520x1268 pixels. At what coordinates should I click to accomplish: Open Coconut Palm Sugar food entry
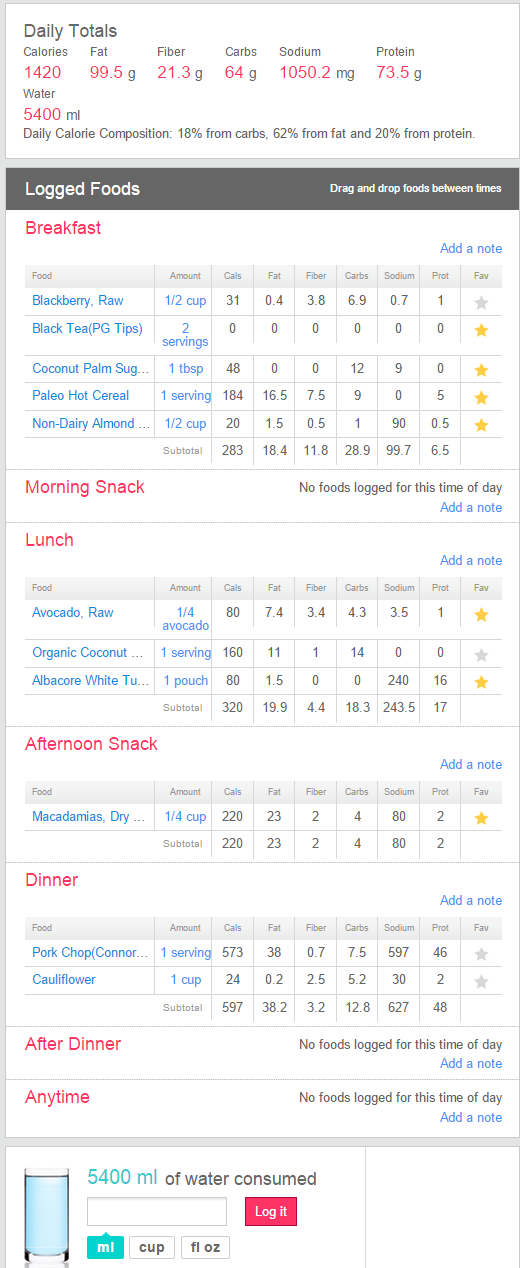(90, 369)
